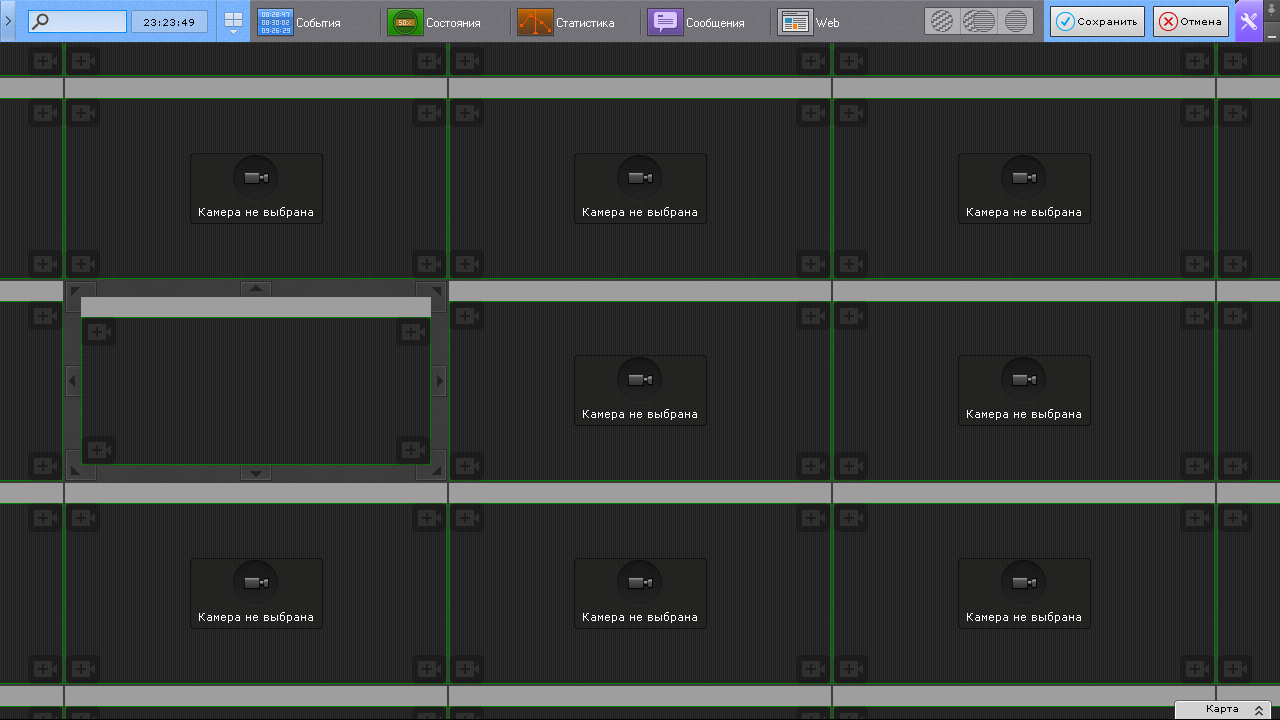Open the События tab label
The image size is (1280, 720).
pos(318,23)
